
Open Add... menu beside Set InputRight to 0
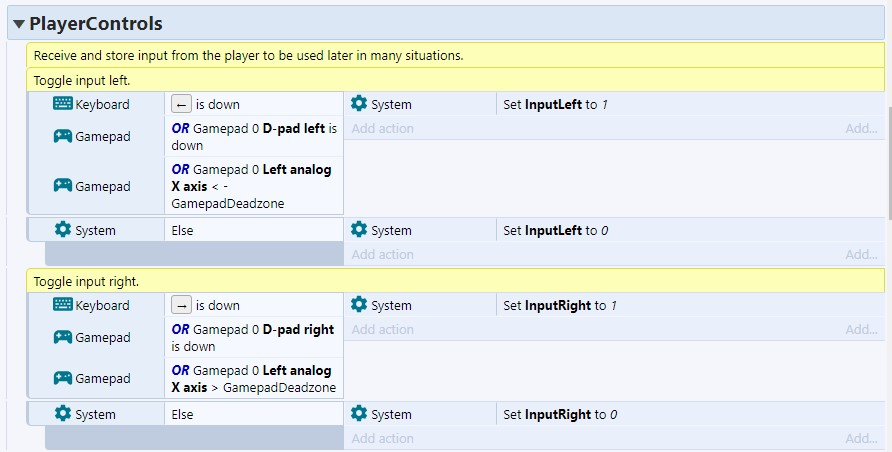click(861, 438)
